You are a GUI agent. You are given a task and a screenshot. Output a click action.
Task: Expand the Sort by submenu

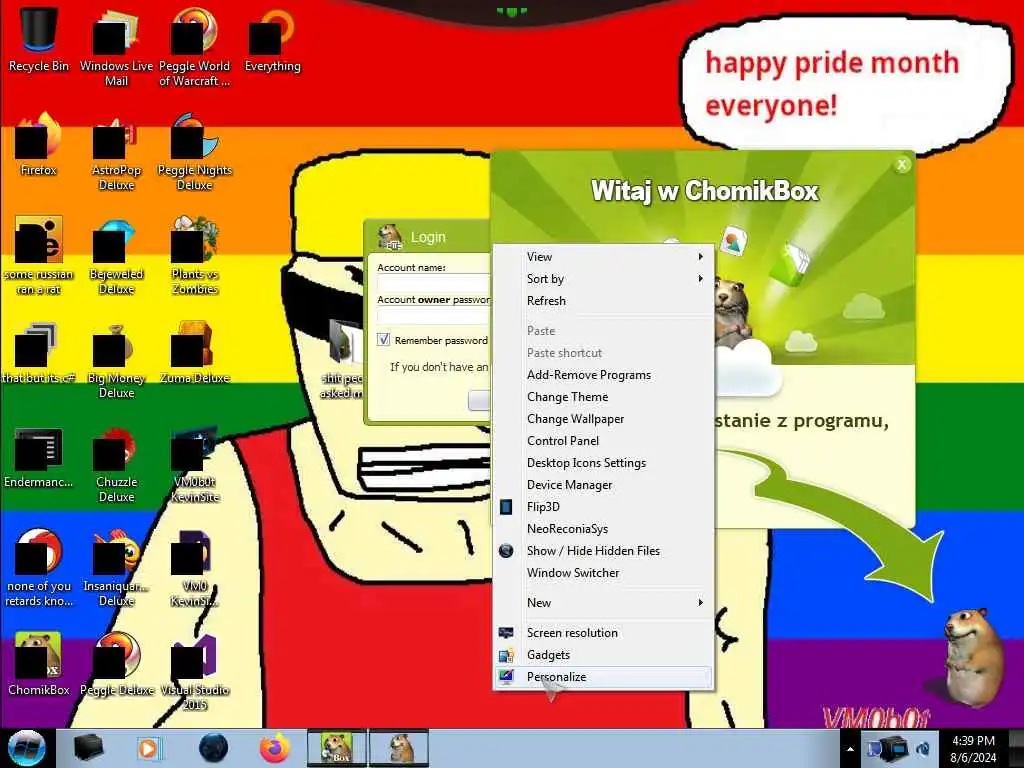(x=603, y=279)
